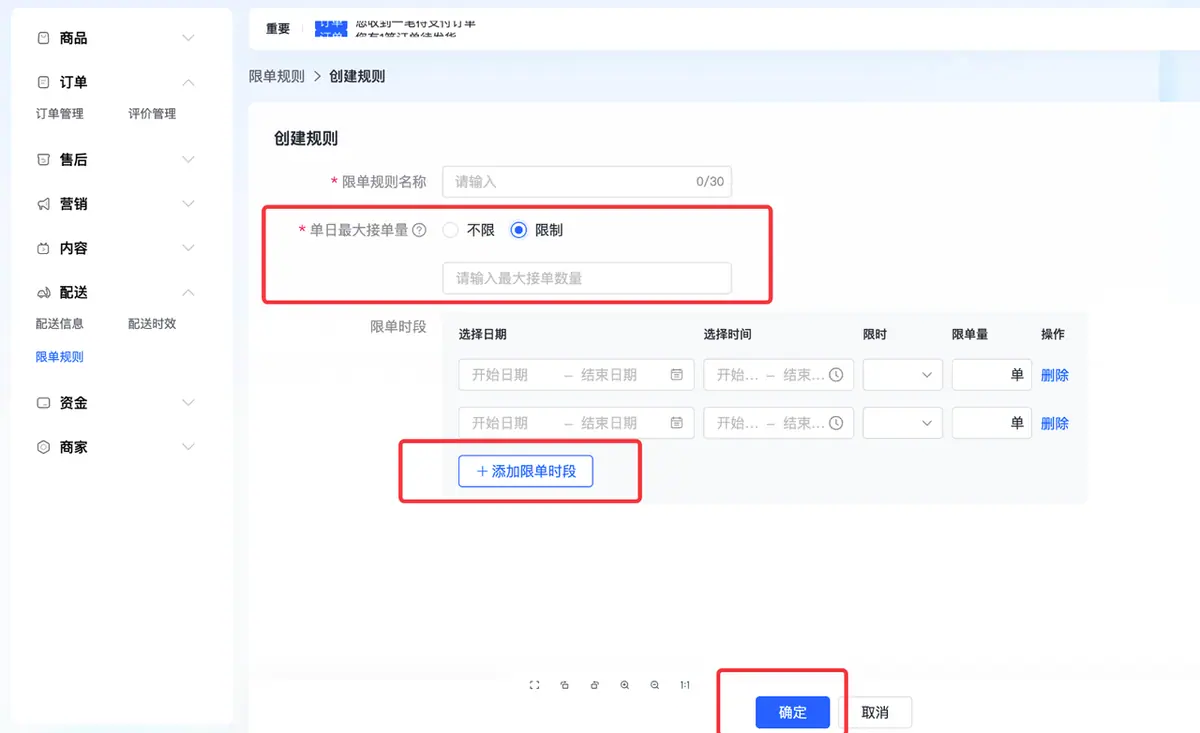
Task: Click the zoom out magnifier icon
Action: (x=655, y=685)
